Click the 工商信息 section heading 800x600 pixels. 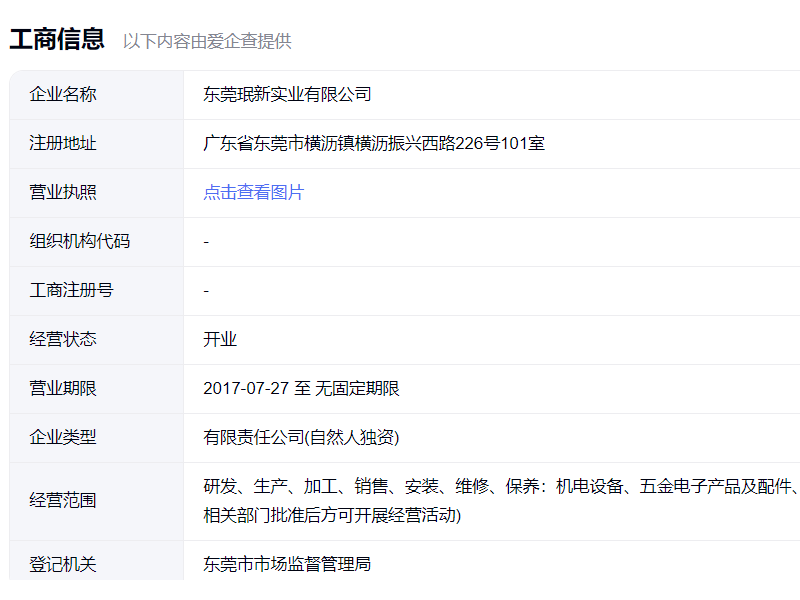tap(57, 39)
